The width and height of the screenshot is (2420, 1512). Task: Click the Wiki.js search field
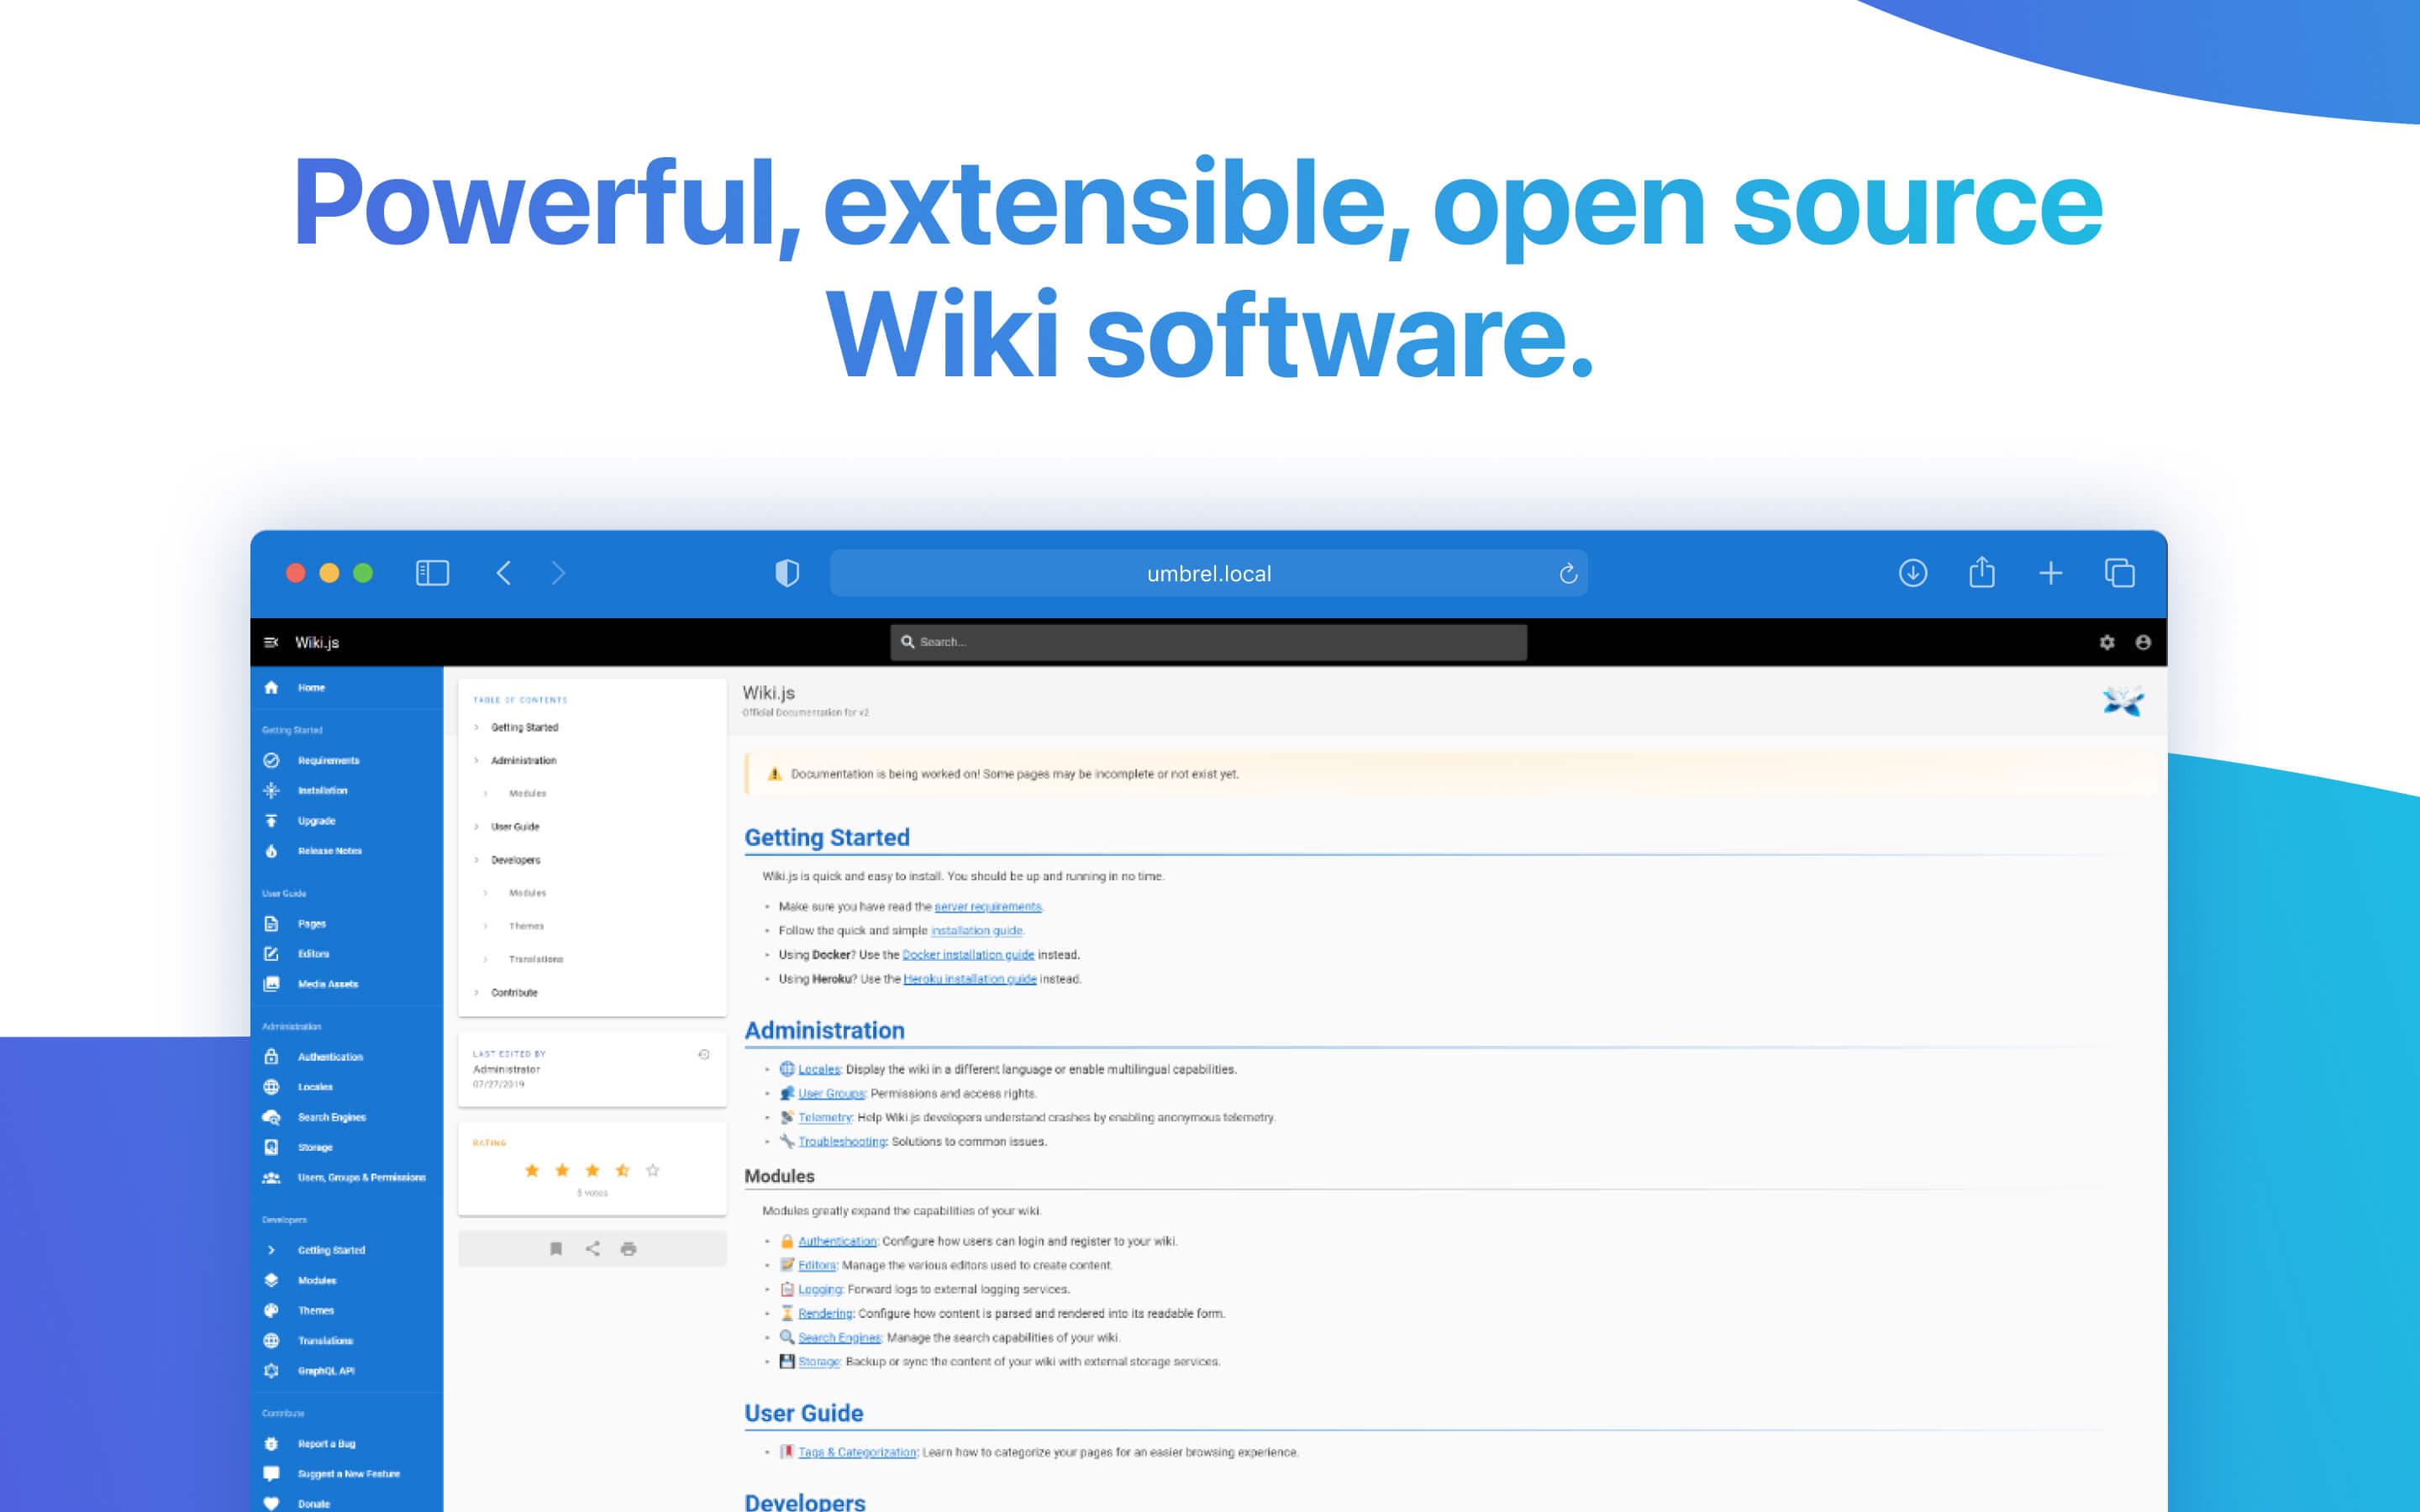coord(1208,642)
